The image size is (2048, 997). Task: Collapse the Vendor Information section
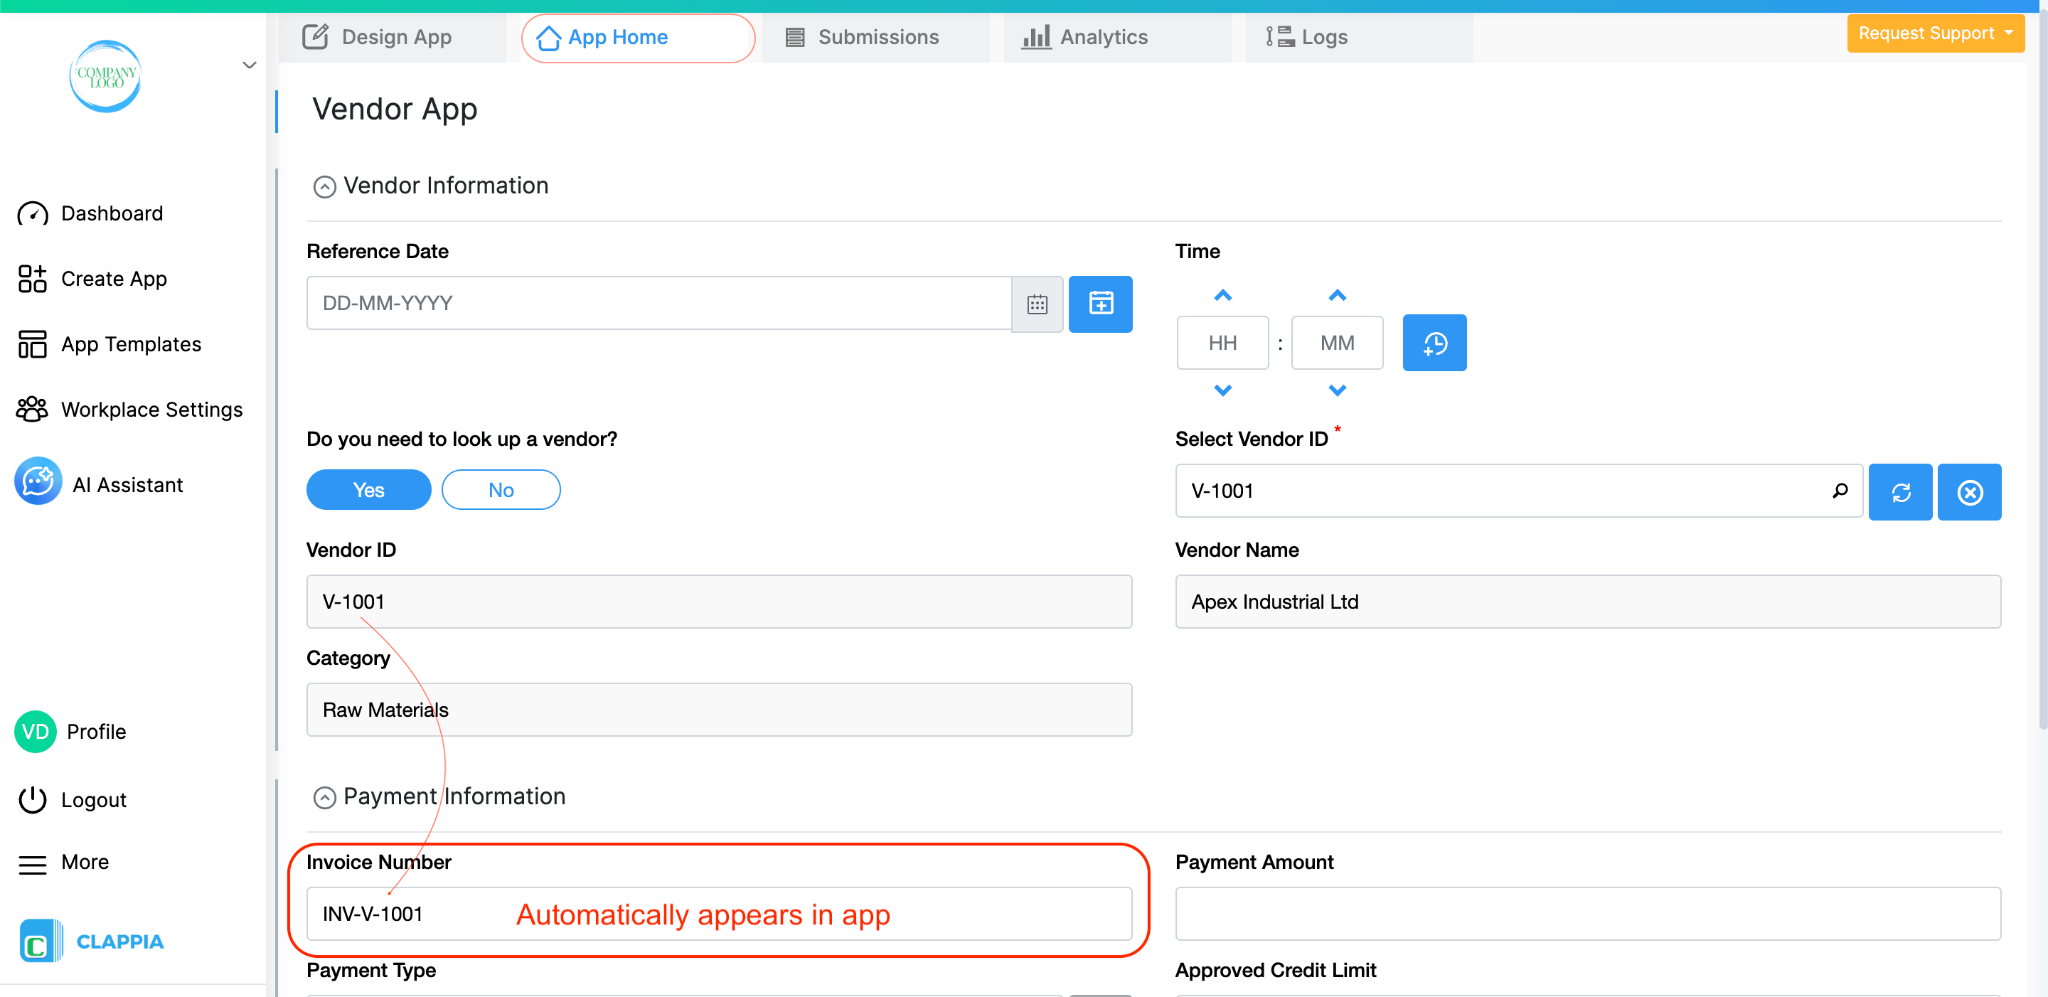[x=324, y=186]
